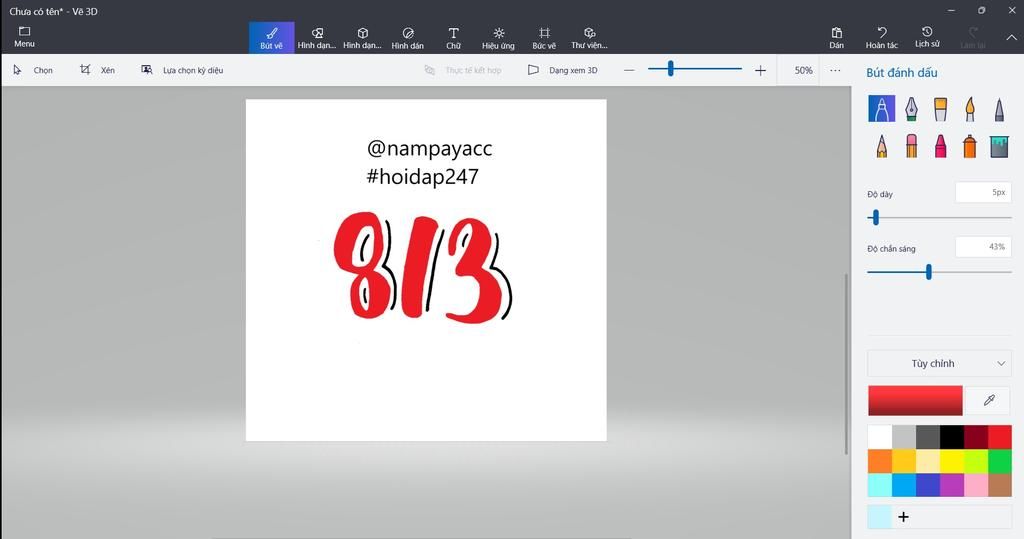This screenshot has height=539, width=1024.
Task: Select the Marker brush
Action: point(882,108)
